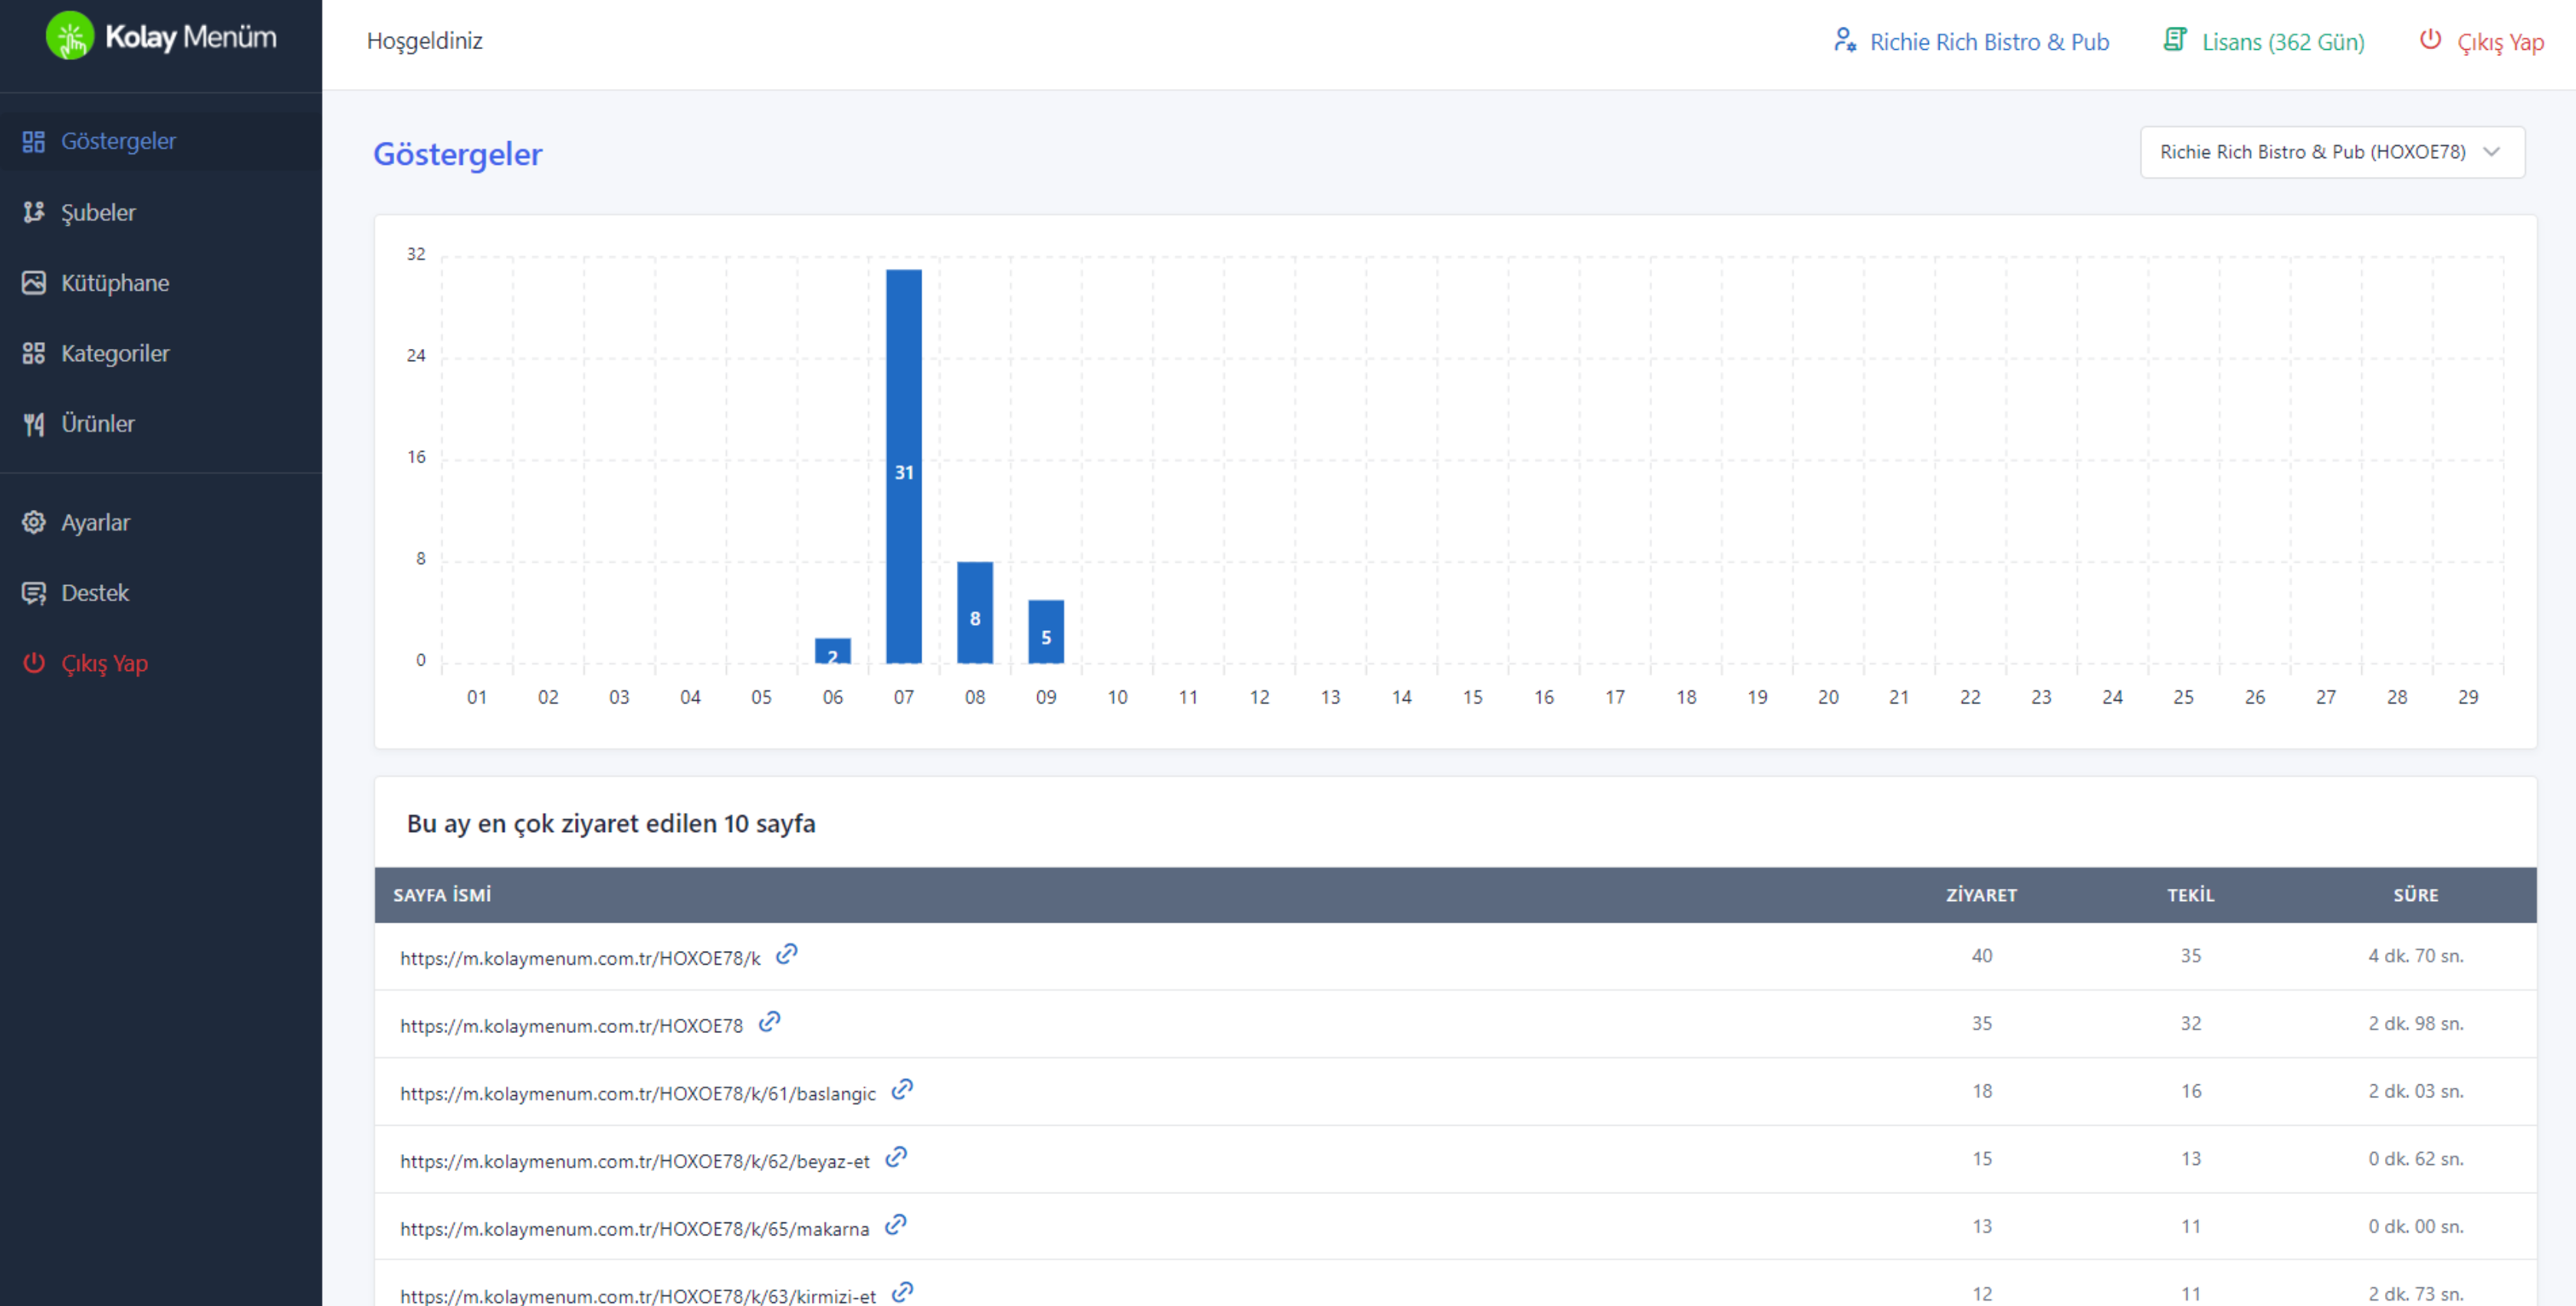Click duration '2 dk. 98 sn.'
This screenshot has width=2576, height=1306.
[x=2416, y=1023]
